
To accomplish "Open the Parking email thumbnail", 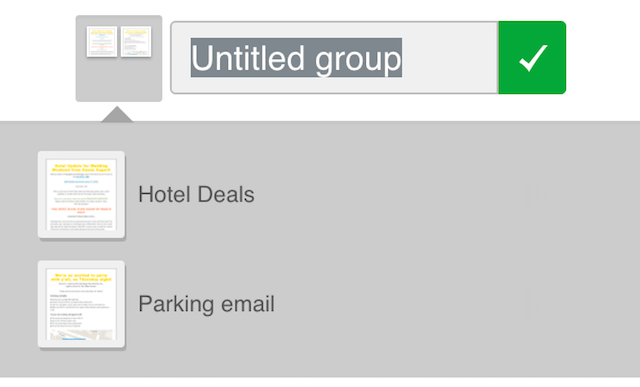I will [x=81, y=304].
